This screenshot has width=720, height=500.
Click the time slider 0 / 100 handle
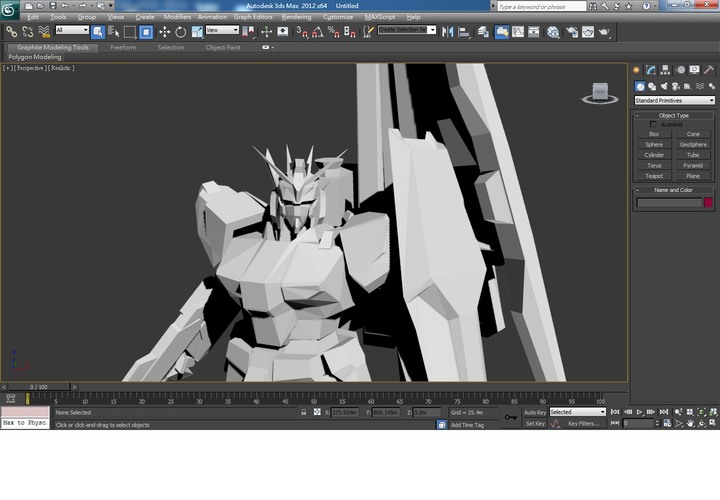tap(39, 387)
